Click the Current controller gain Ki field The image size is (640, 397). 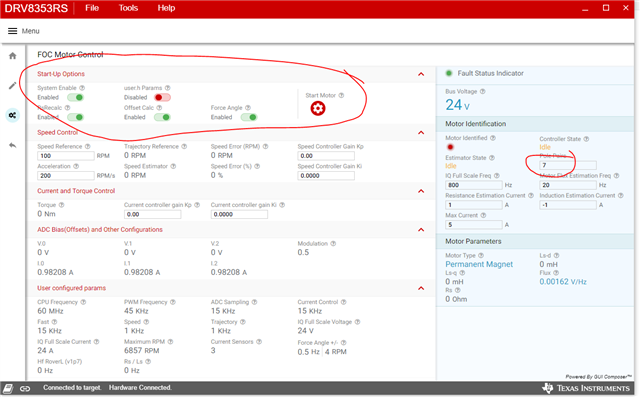239,215
